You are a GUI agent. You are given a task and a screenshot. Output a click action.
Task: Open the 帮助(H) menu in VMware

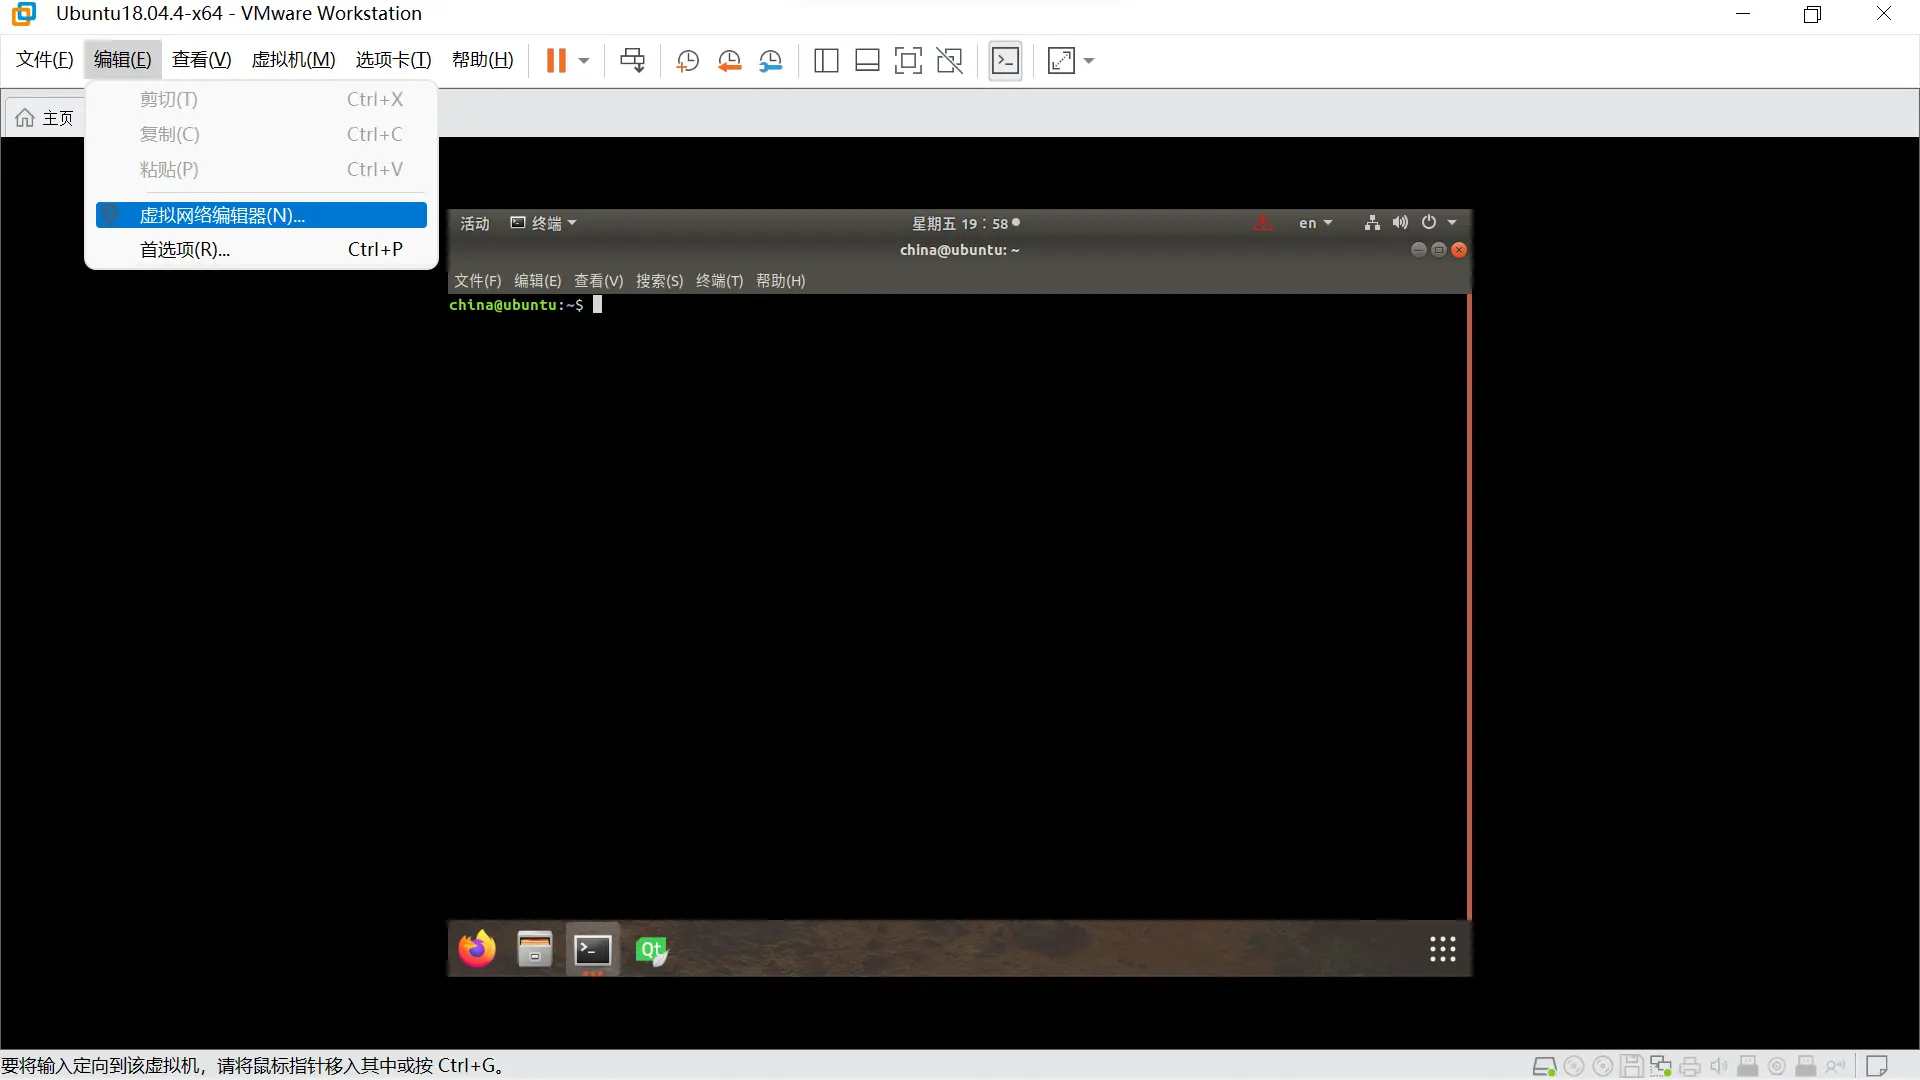click(x=482, y=60)
